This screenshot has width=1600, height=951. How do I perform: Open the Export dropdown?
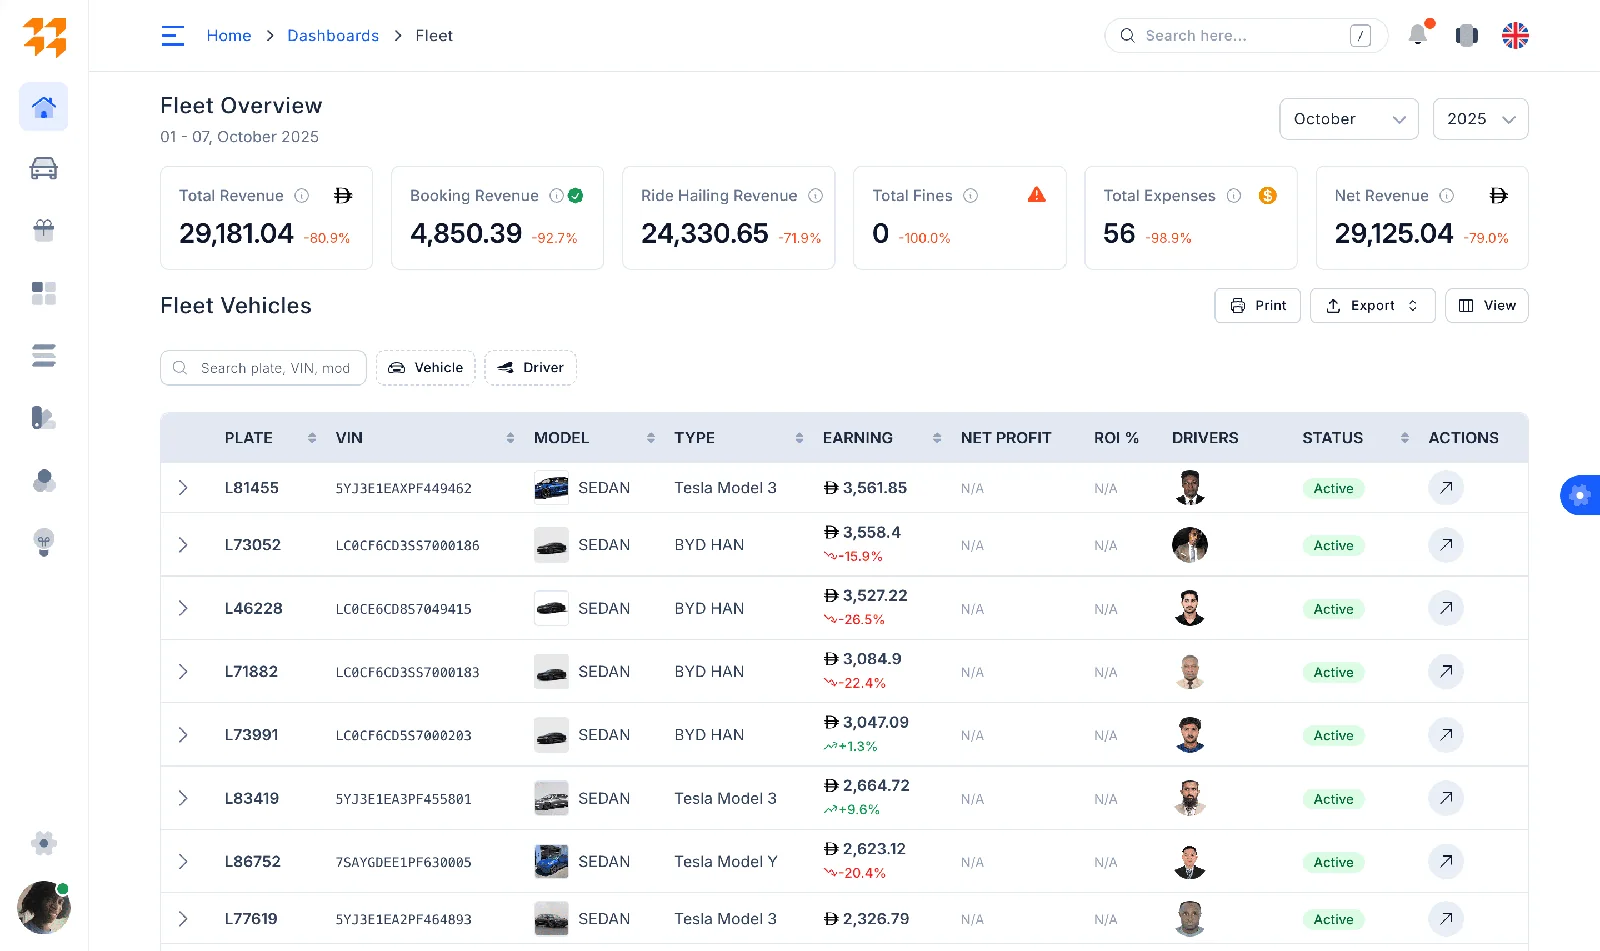click(x=1372, y=306)
